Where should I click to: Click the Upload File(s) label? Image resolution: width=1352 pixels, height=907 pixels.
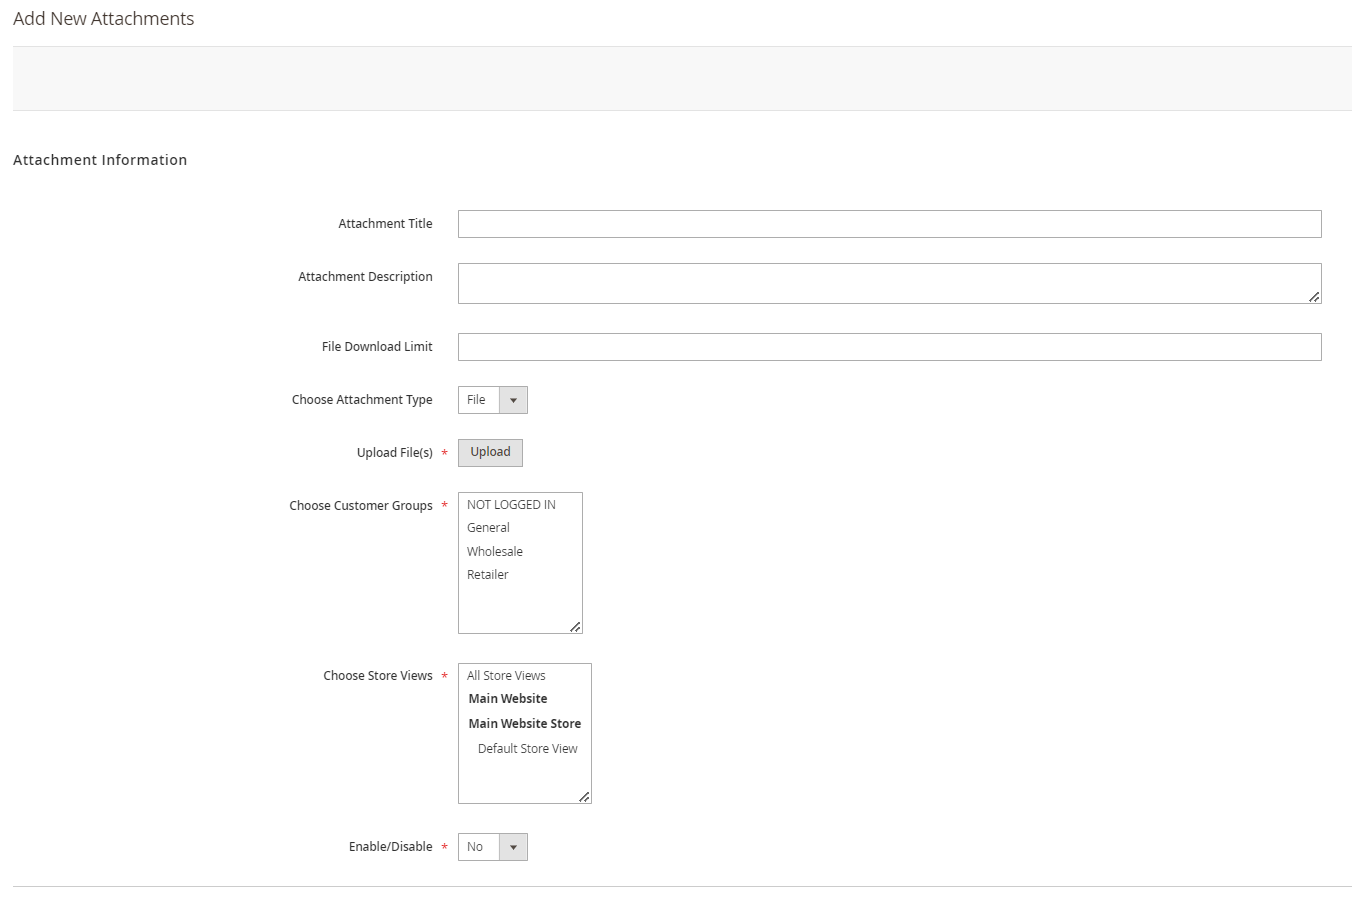coord(394,453)
